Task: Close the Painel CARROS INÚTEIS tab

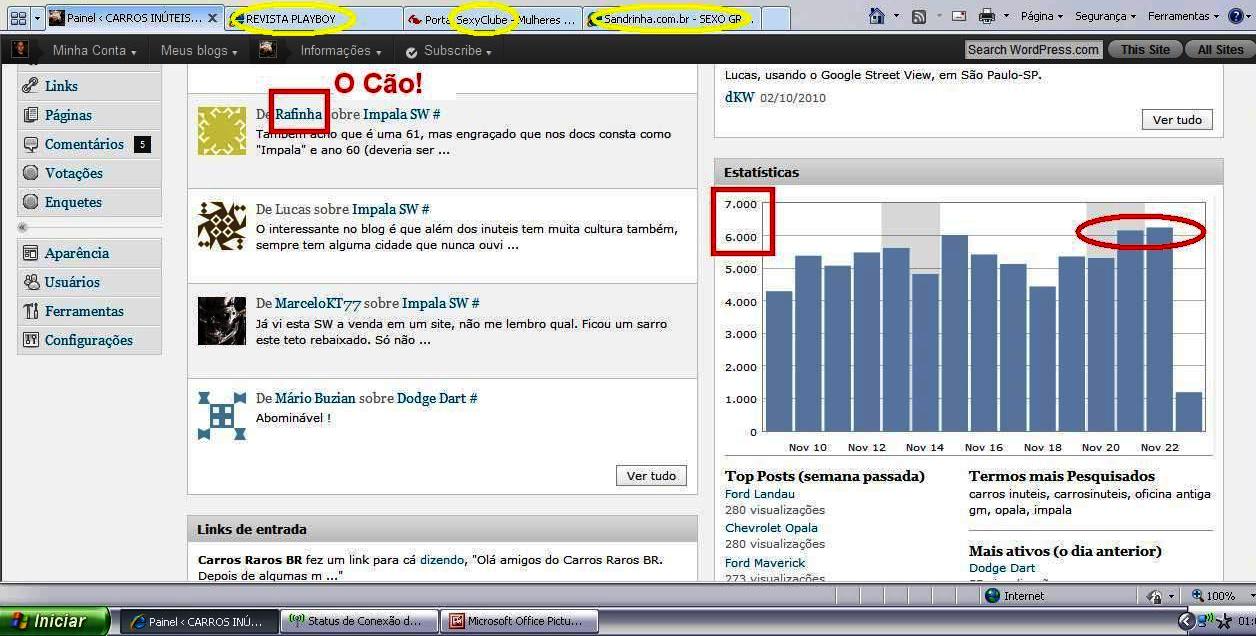Action: [x=213, y=18]
